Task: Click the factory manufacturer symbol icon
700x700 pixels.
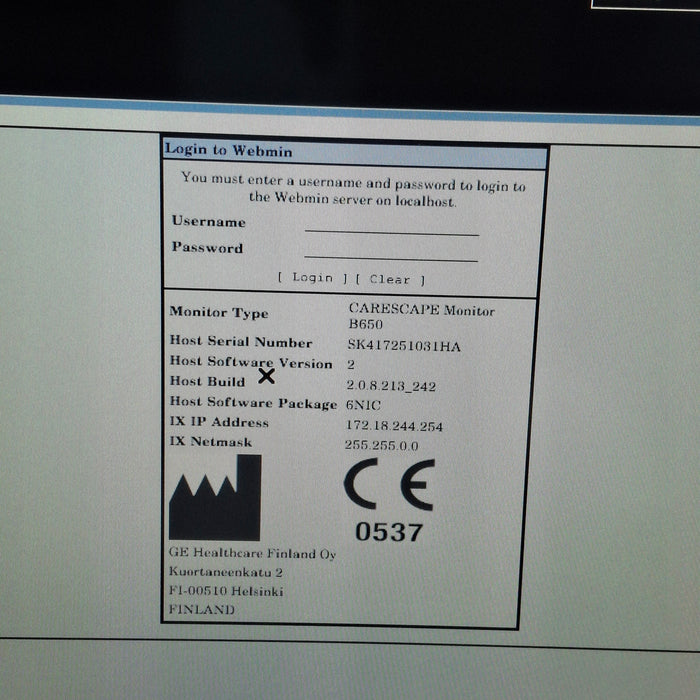Action: click(x=214, y=498)
